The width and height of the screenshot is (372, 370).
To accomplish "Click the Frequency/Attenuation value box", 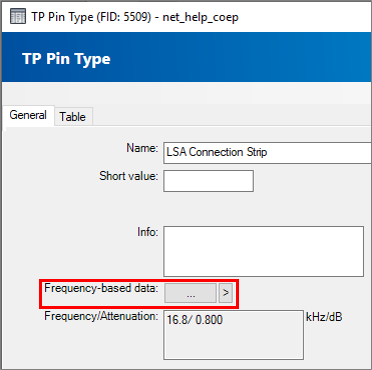I will pos(233,335).
